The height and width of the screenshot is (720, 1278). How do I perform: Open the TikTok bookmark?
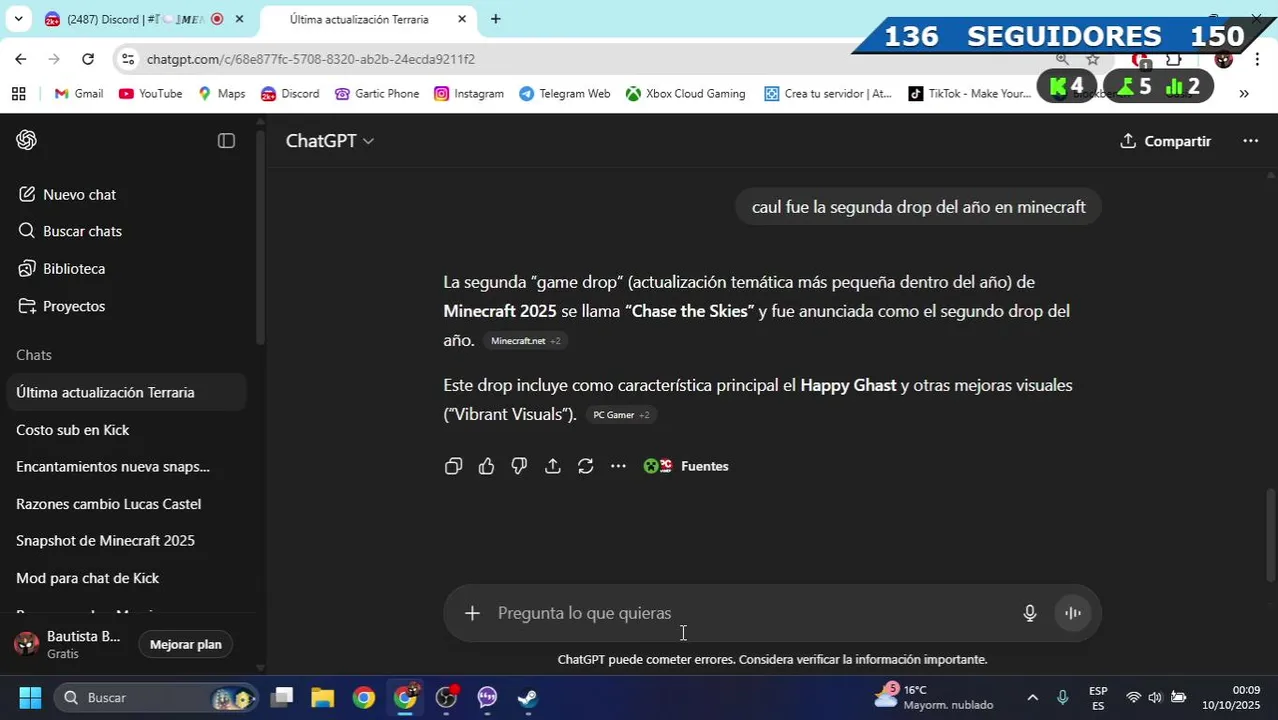click(970, 94)
